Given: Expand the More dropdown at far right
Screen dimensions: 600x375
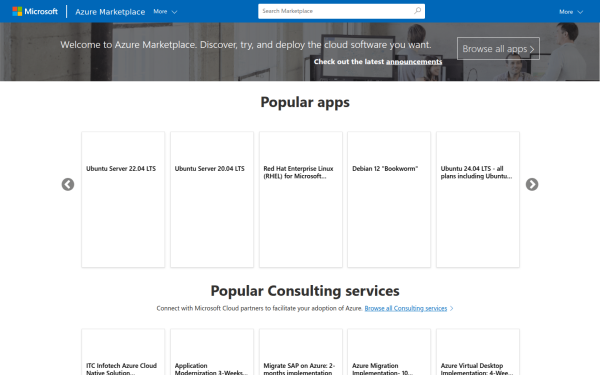Looking at the screenshot, I should point(571,12).
